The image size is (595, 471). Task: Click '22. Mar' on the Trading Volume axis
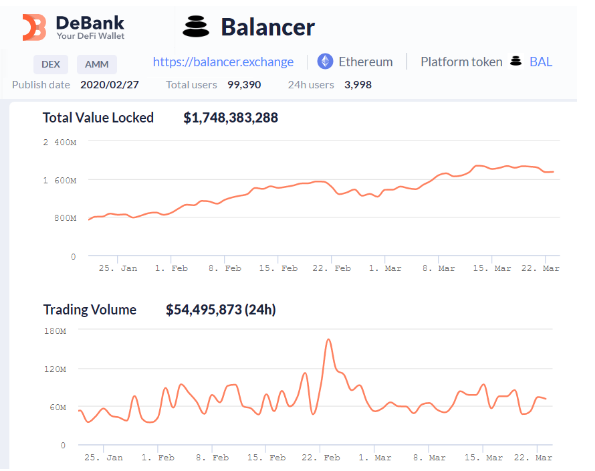click(533, 458)
